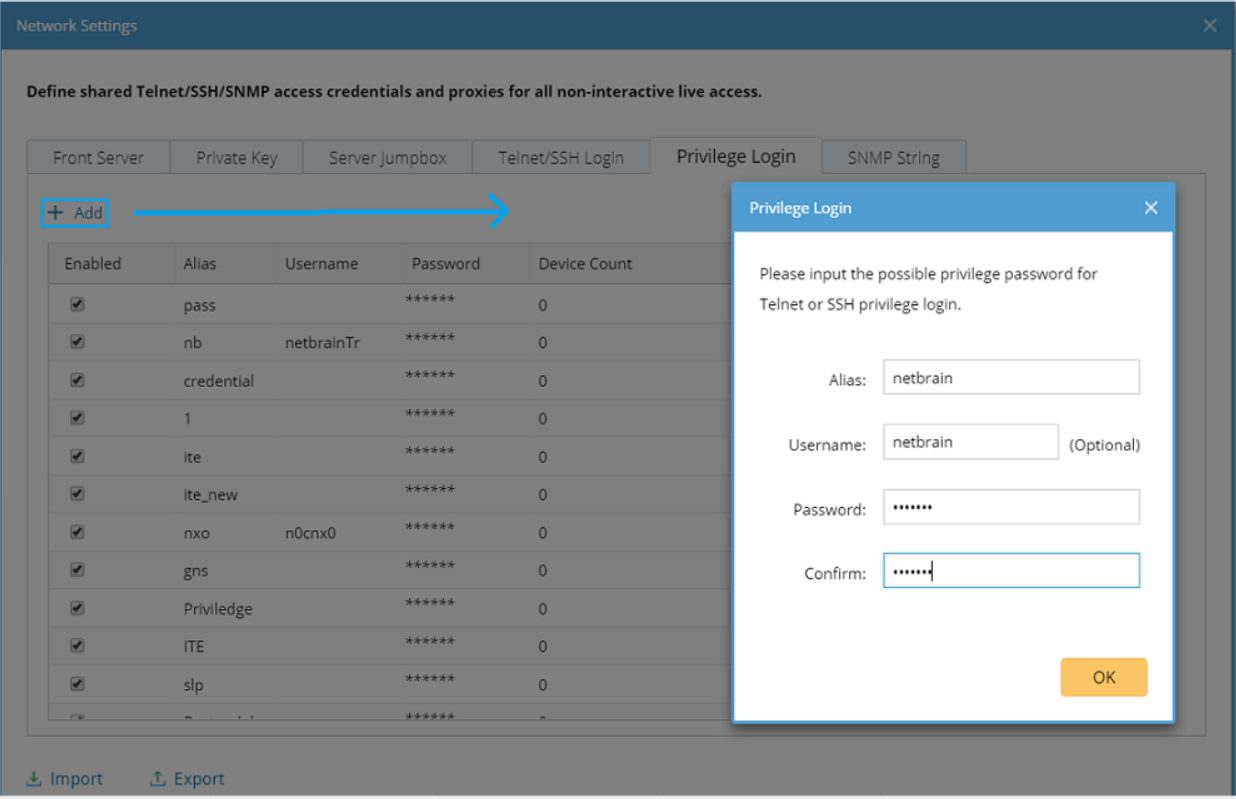Click into the Alias input field
The width and height of the screenshot is (1236, 799).
[x=1010, y=378]
